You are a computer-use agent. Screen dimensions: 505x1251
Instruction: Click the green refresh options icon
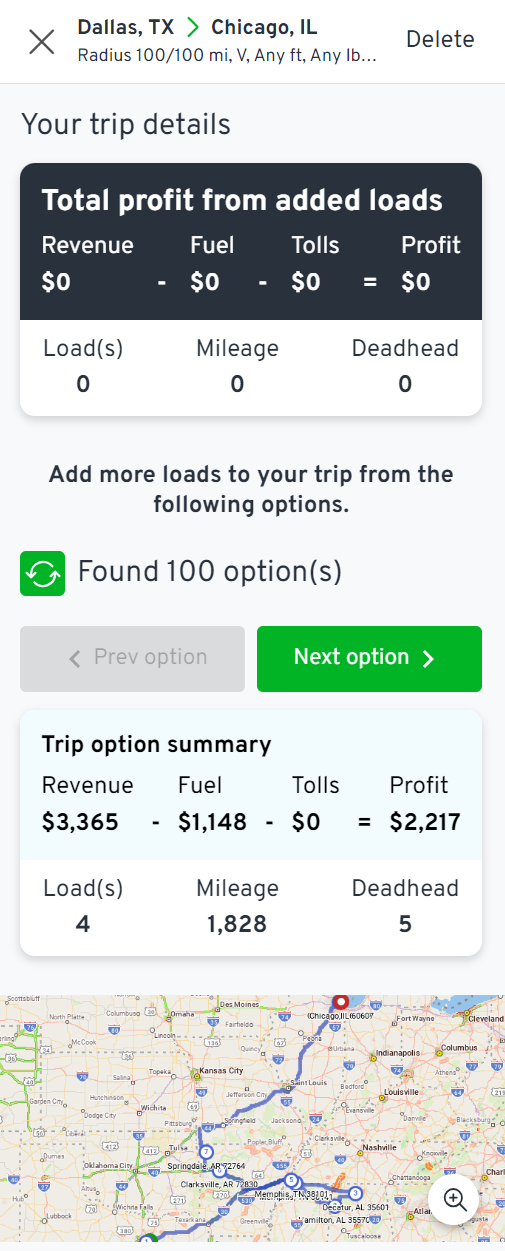(42, 573)
